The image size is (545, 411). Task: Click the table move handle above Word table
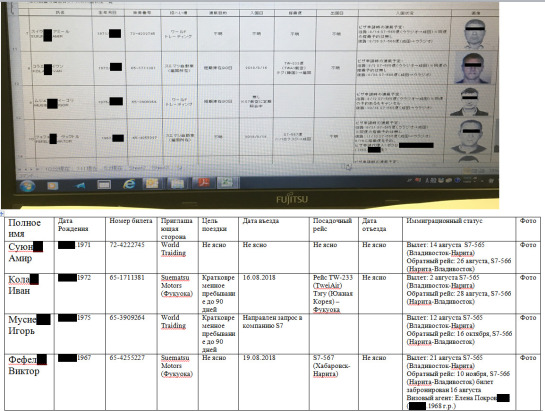[2, 213]
